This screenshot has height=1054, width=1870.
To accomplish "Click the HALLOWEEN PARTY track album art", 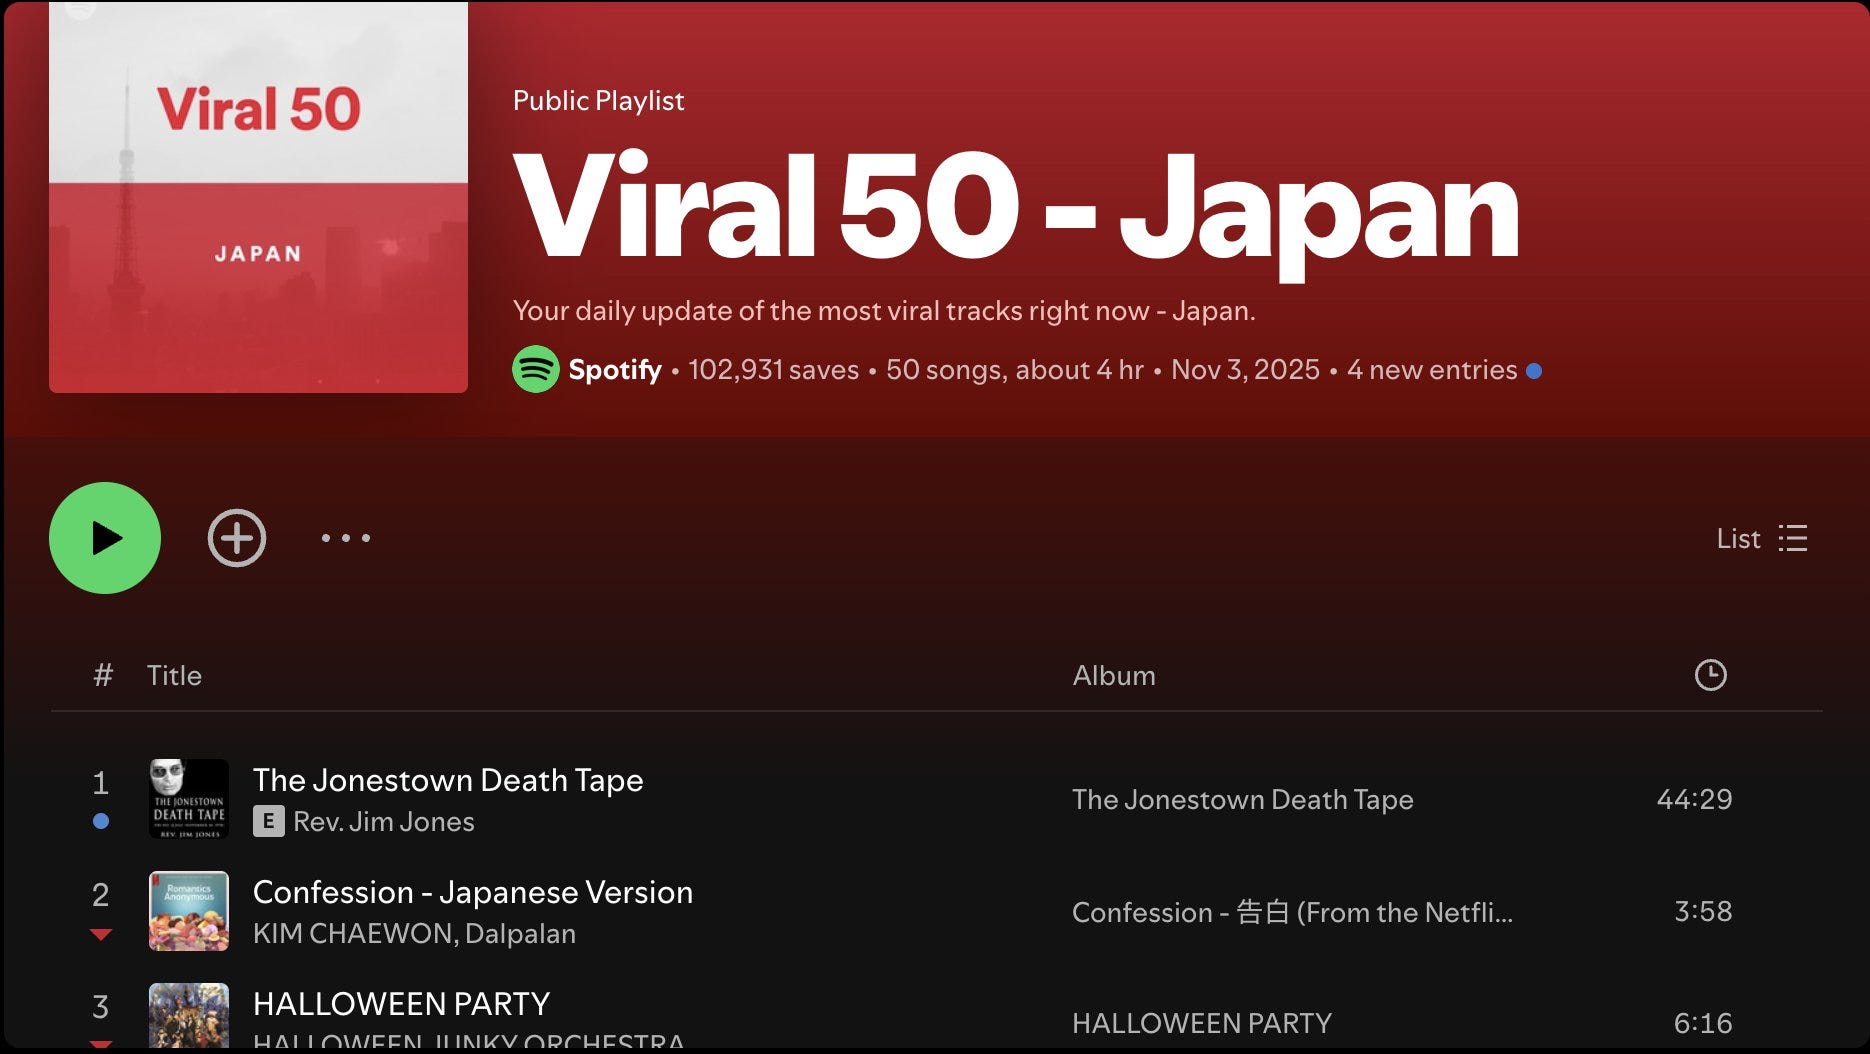I will (x=189, y=1016).
